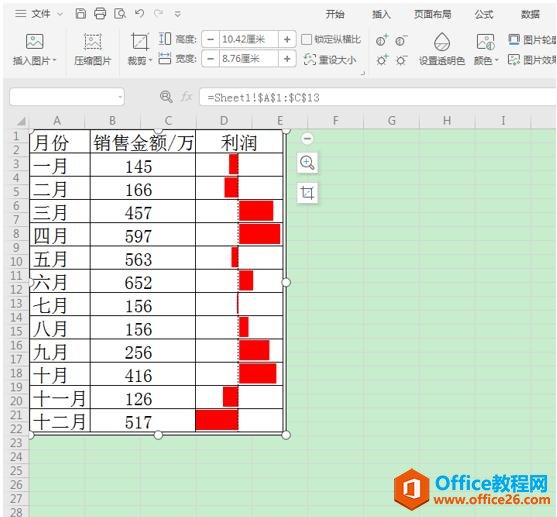Click the 图片效果 button
The image size is (557, 517).
point(532,60)
